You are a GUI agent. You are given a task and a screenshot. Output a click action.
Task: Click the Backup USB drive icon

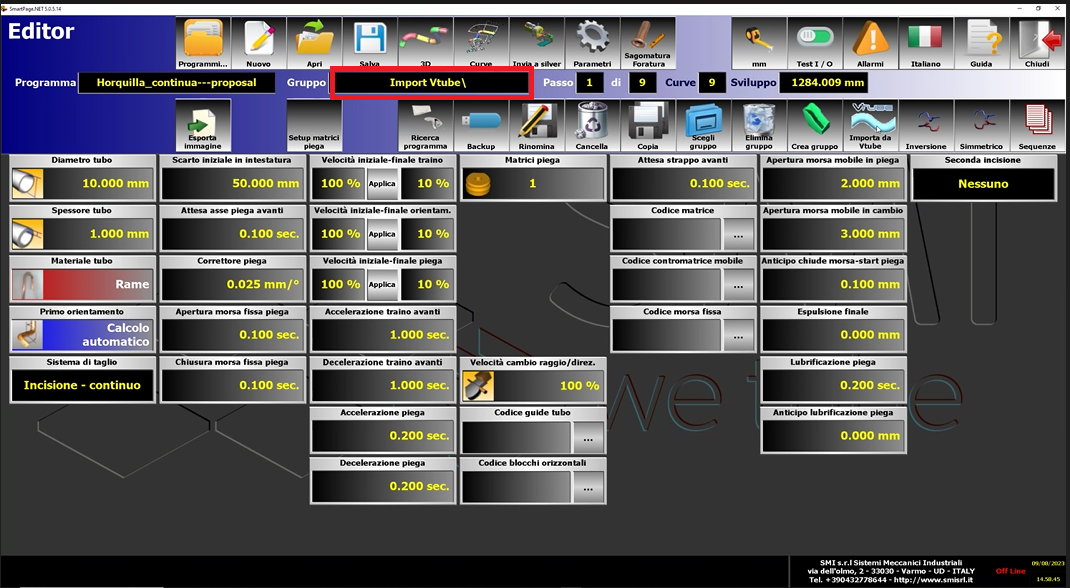[x=481, y=126]
